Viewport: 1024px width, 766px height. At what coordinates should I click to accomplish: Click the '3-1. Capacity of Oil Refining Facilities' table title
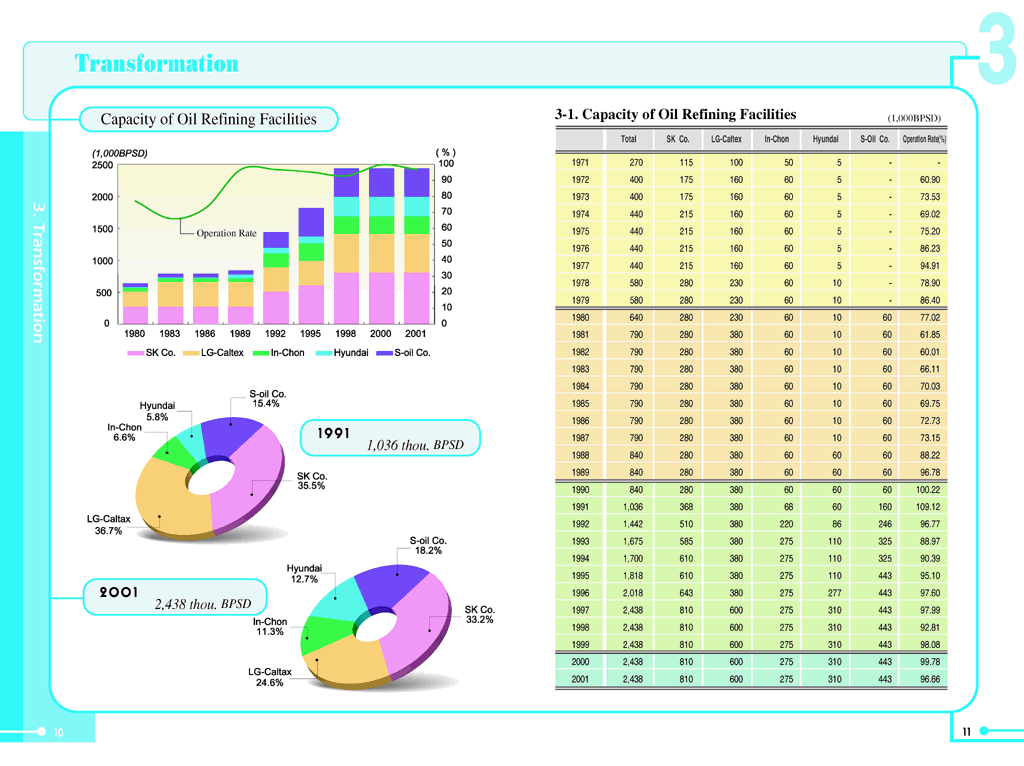pos(675,114)
